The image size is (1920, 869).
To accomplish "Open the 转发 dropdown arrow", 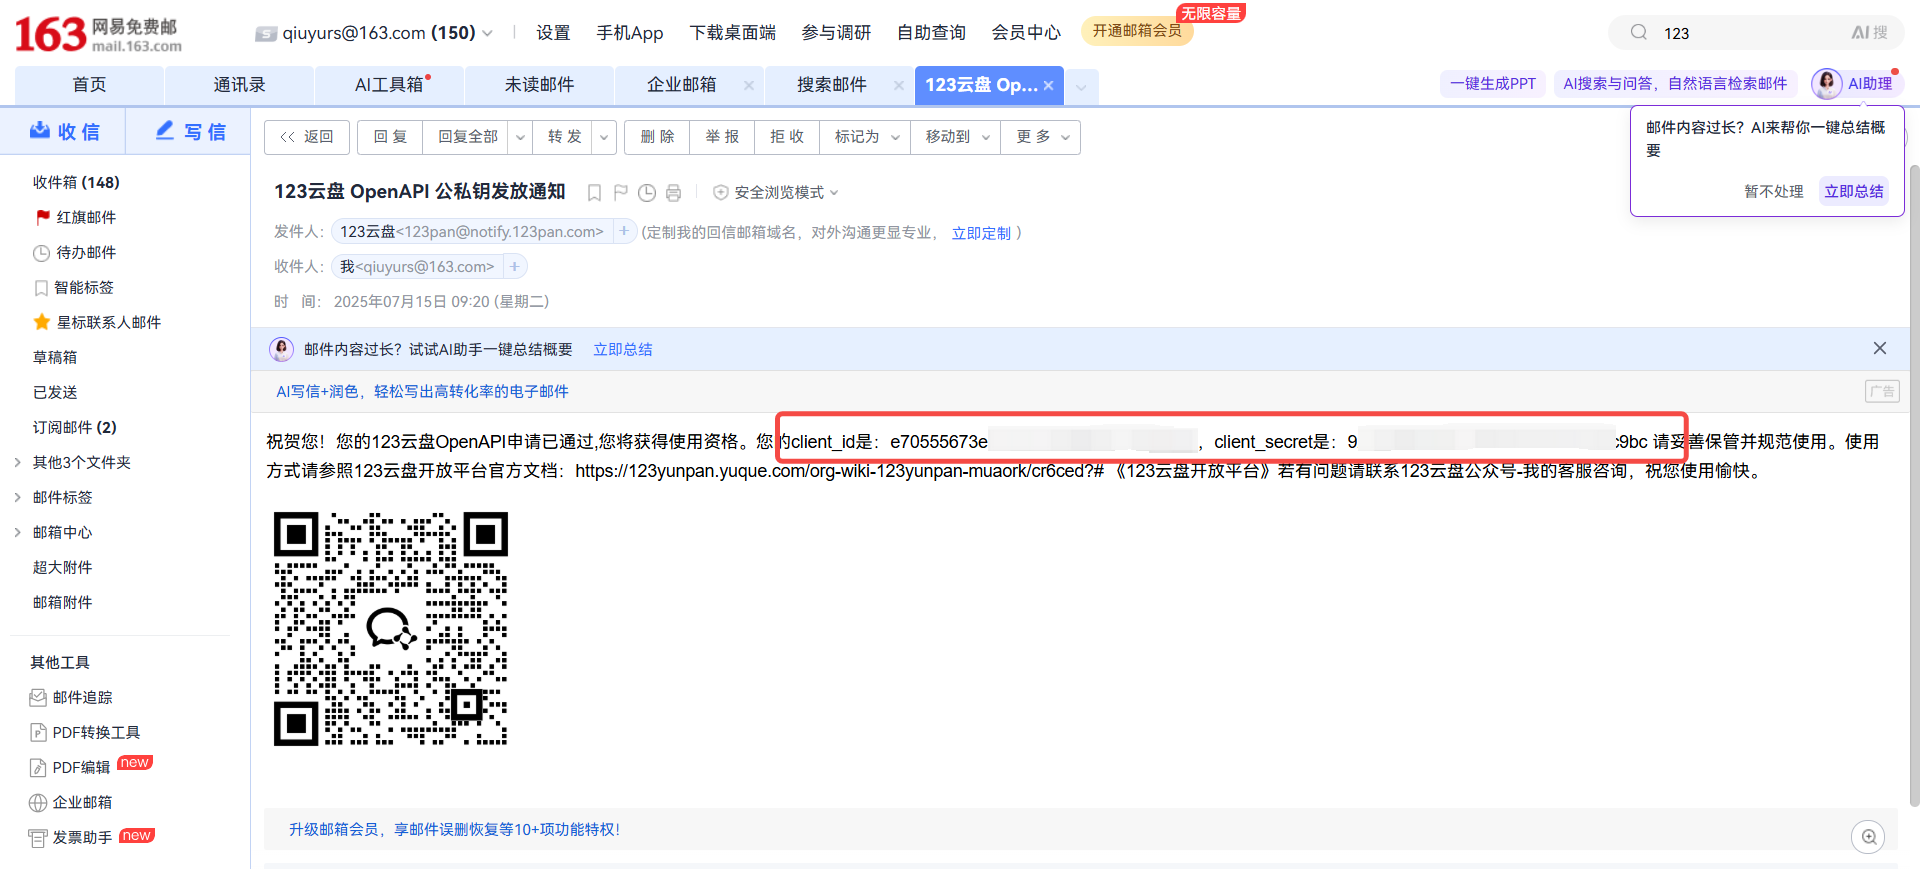I will pyautogui.click(x=604, y=137).
